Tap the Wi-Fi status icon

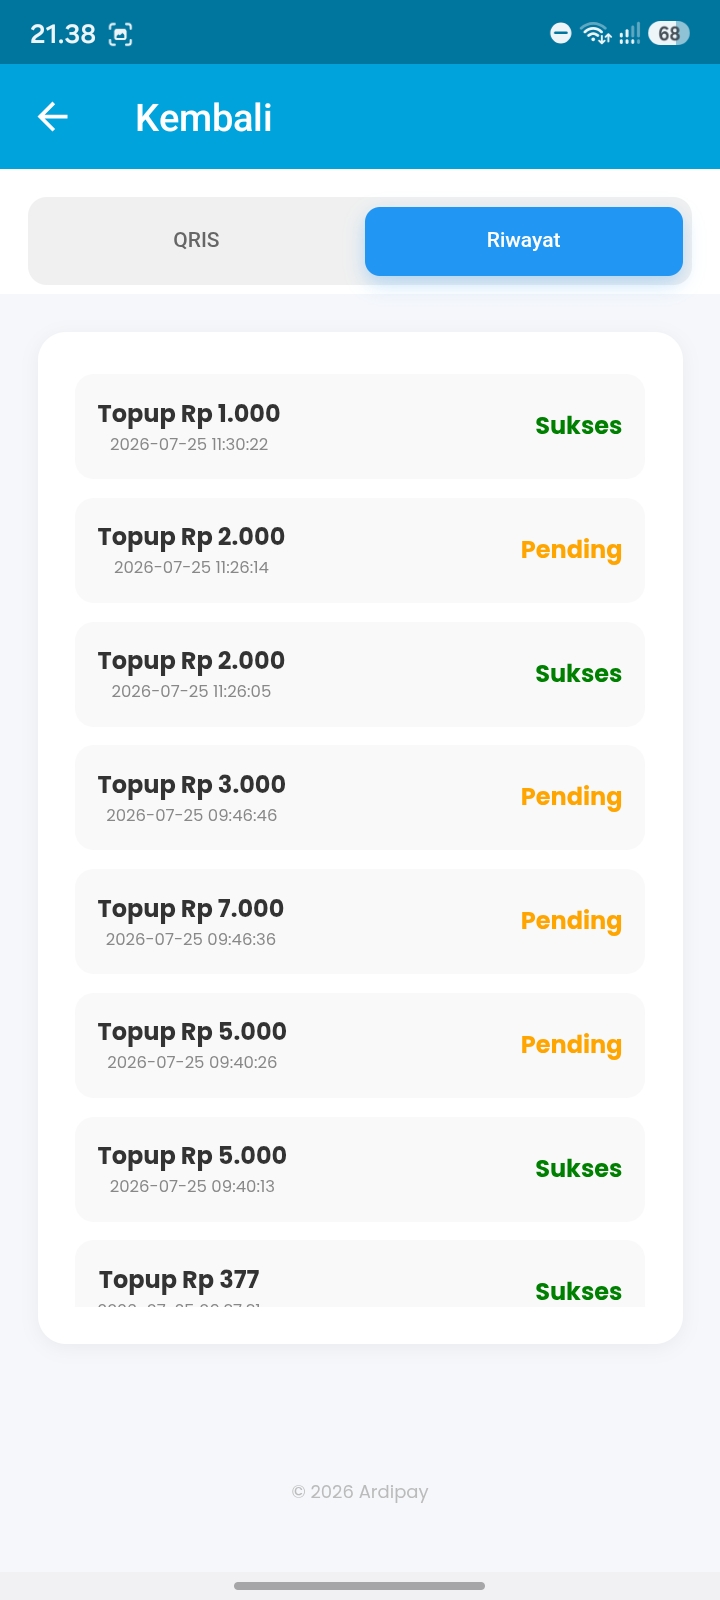pos(596,33)
